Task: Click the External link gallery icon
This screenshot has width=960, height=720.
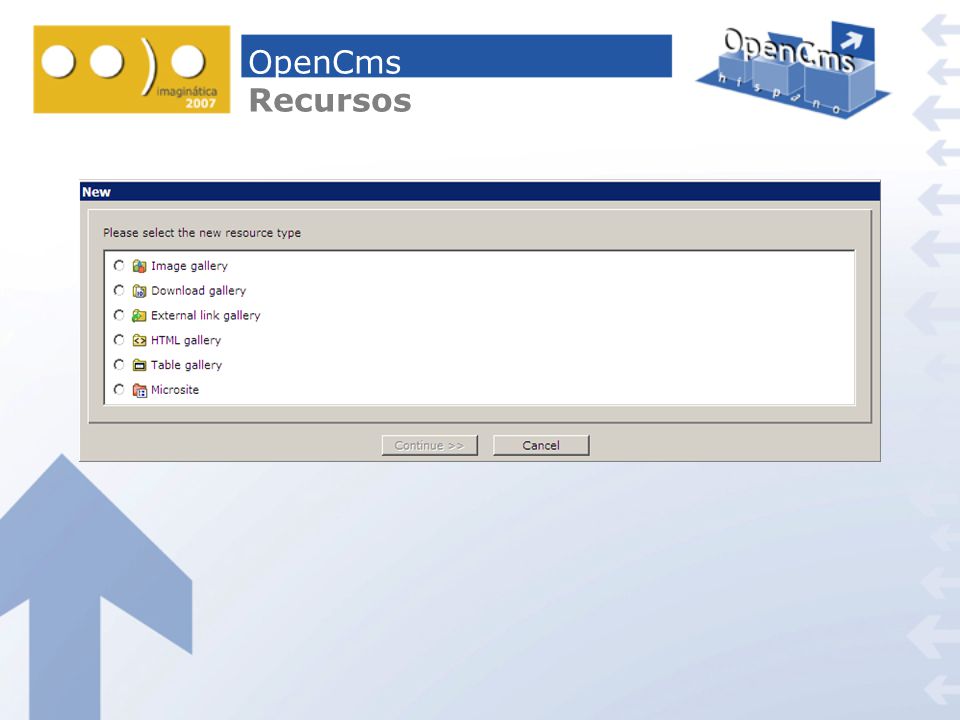Action: coord(140,315)
